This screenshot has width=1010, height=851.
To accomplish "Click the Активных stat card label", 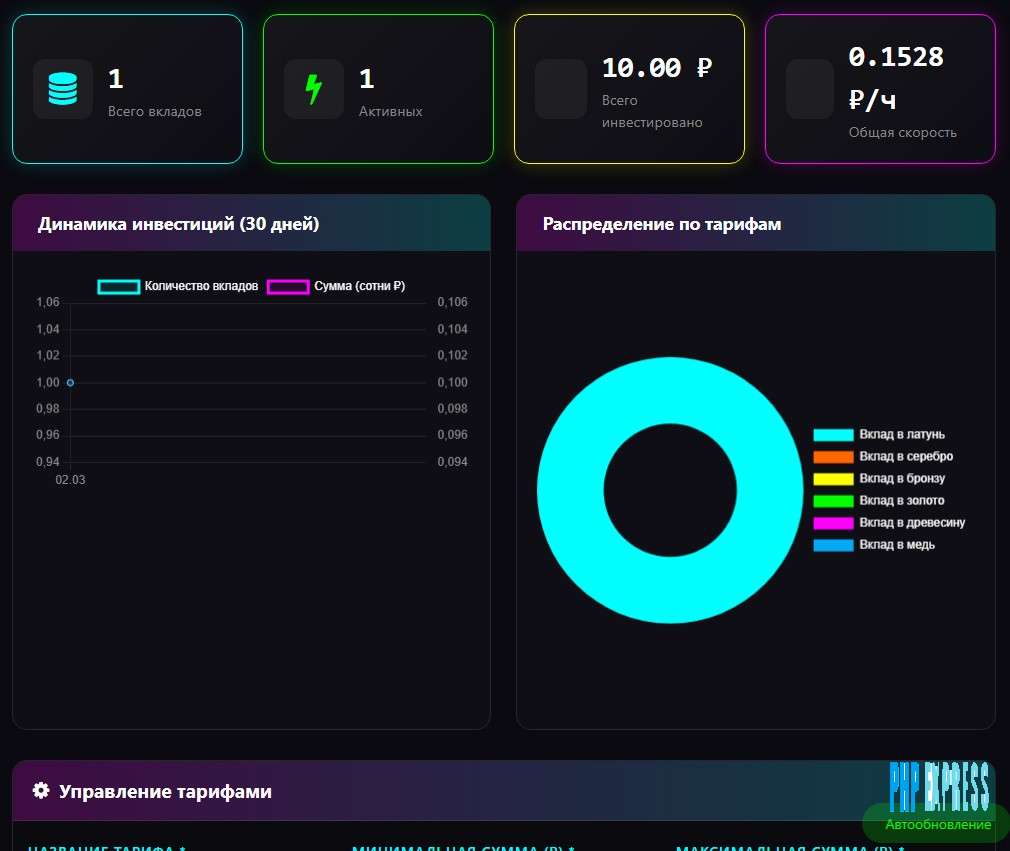I will click(390, 111).
